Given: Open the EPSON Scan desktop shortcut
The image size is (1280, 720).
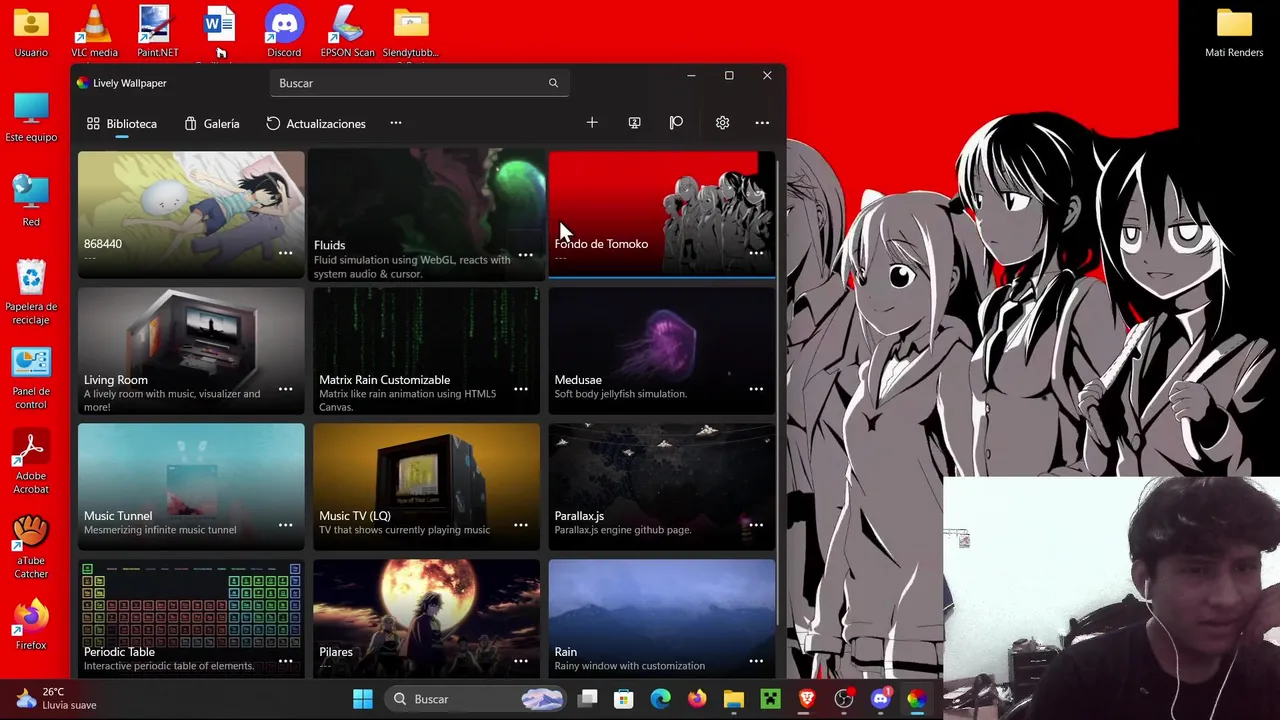Looking at the screenshot, I should pos(347,30).
